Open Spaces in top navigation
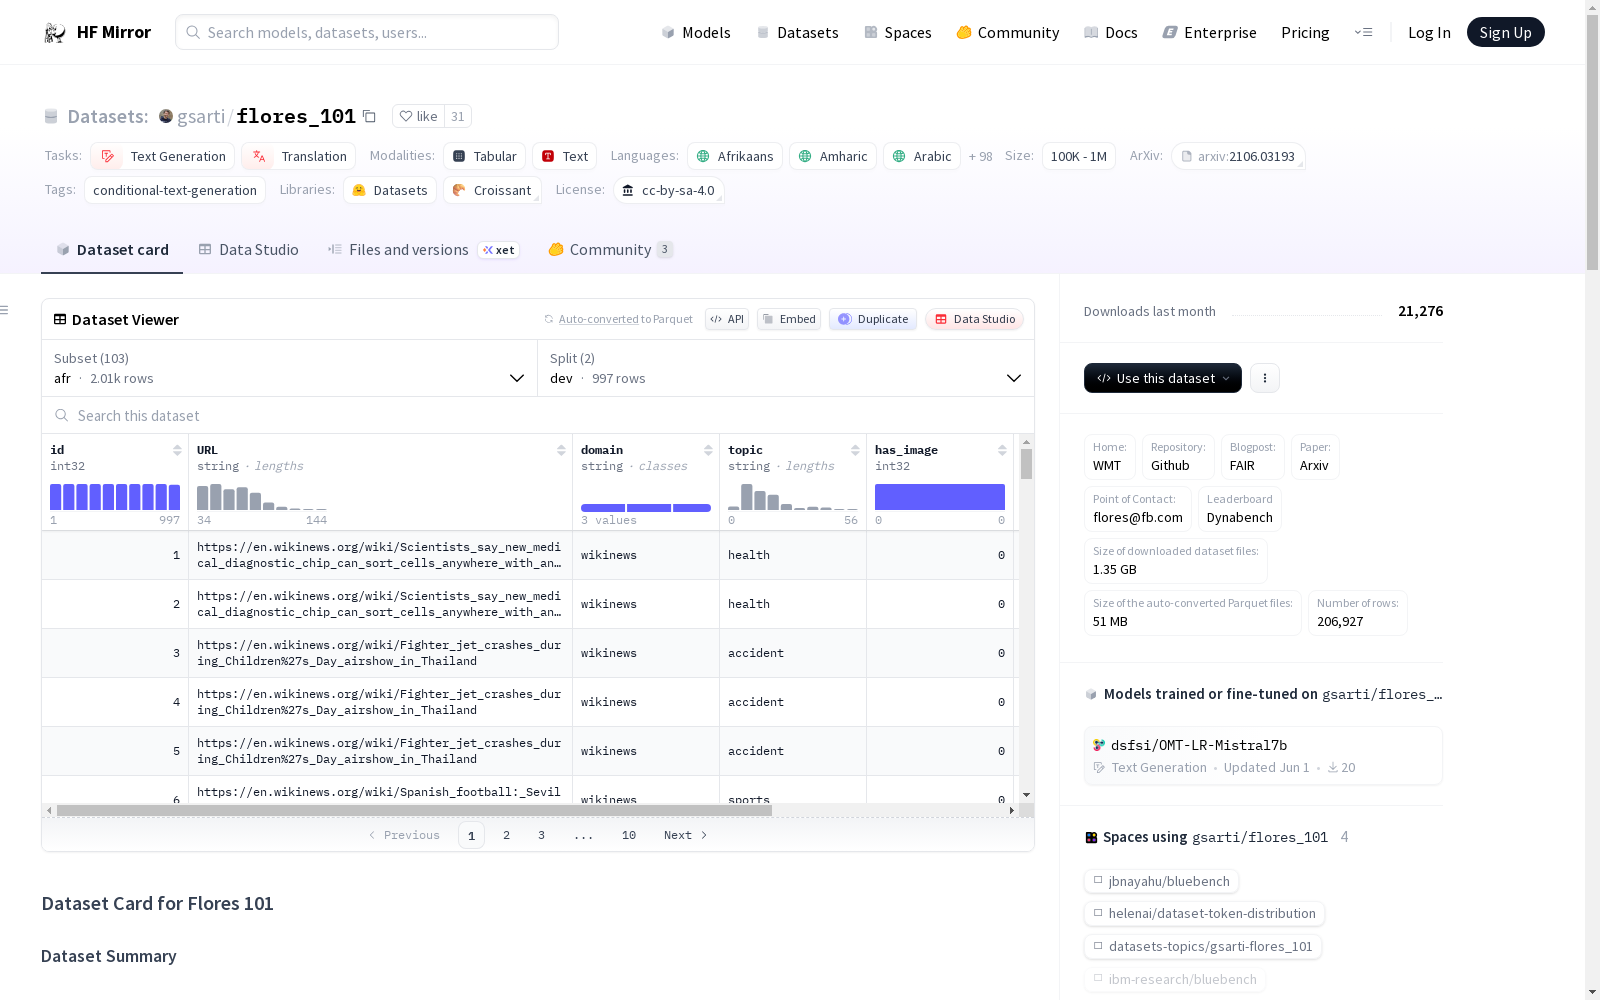1600x1000 pixels. point(897,33)
